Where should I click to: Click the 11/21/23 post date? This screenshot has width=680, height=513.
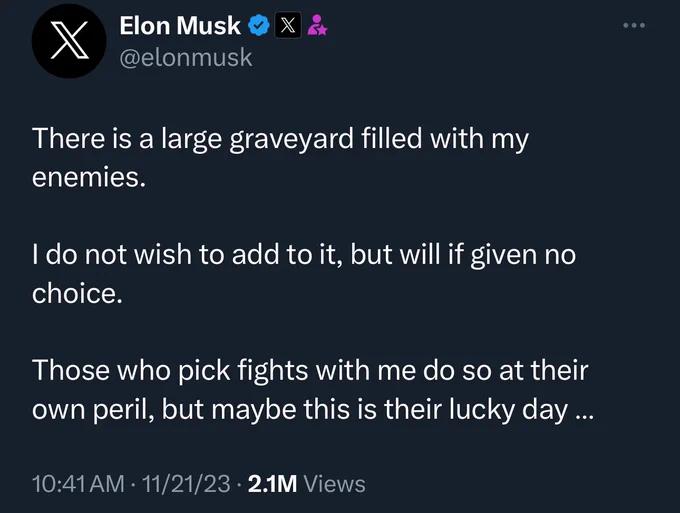pyautogui.click(x=186, y=484)
